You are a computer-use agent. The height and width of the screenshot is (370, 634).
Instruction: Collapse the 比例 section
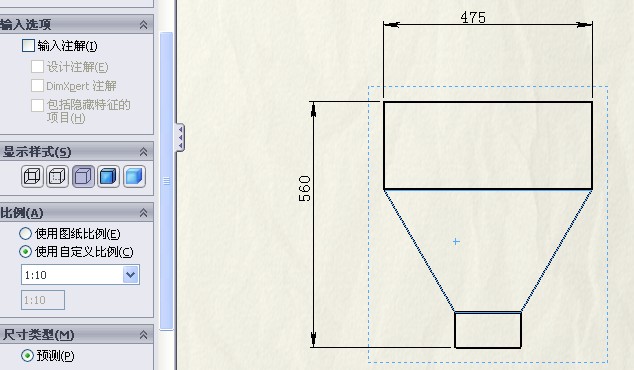click(143, 213)
